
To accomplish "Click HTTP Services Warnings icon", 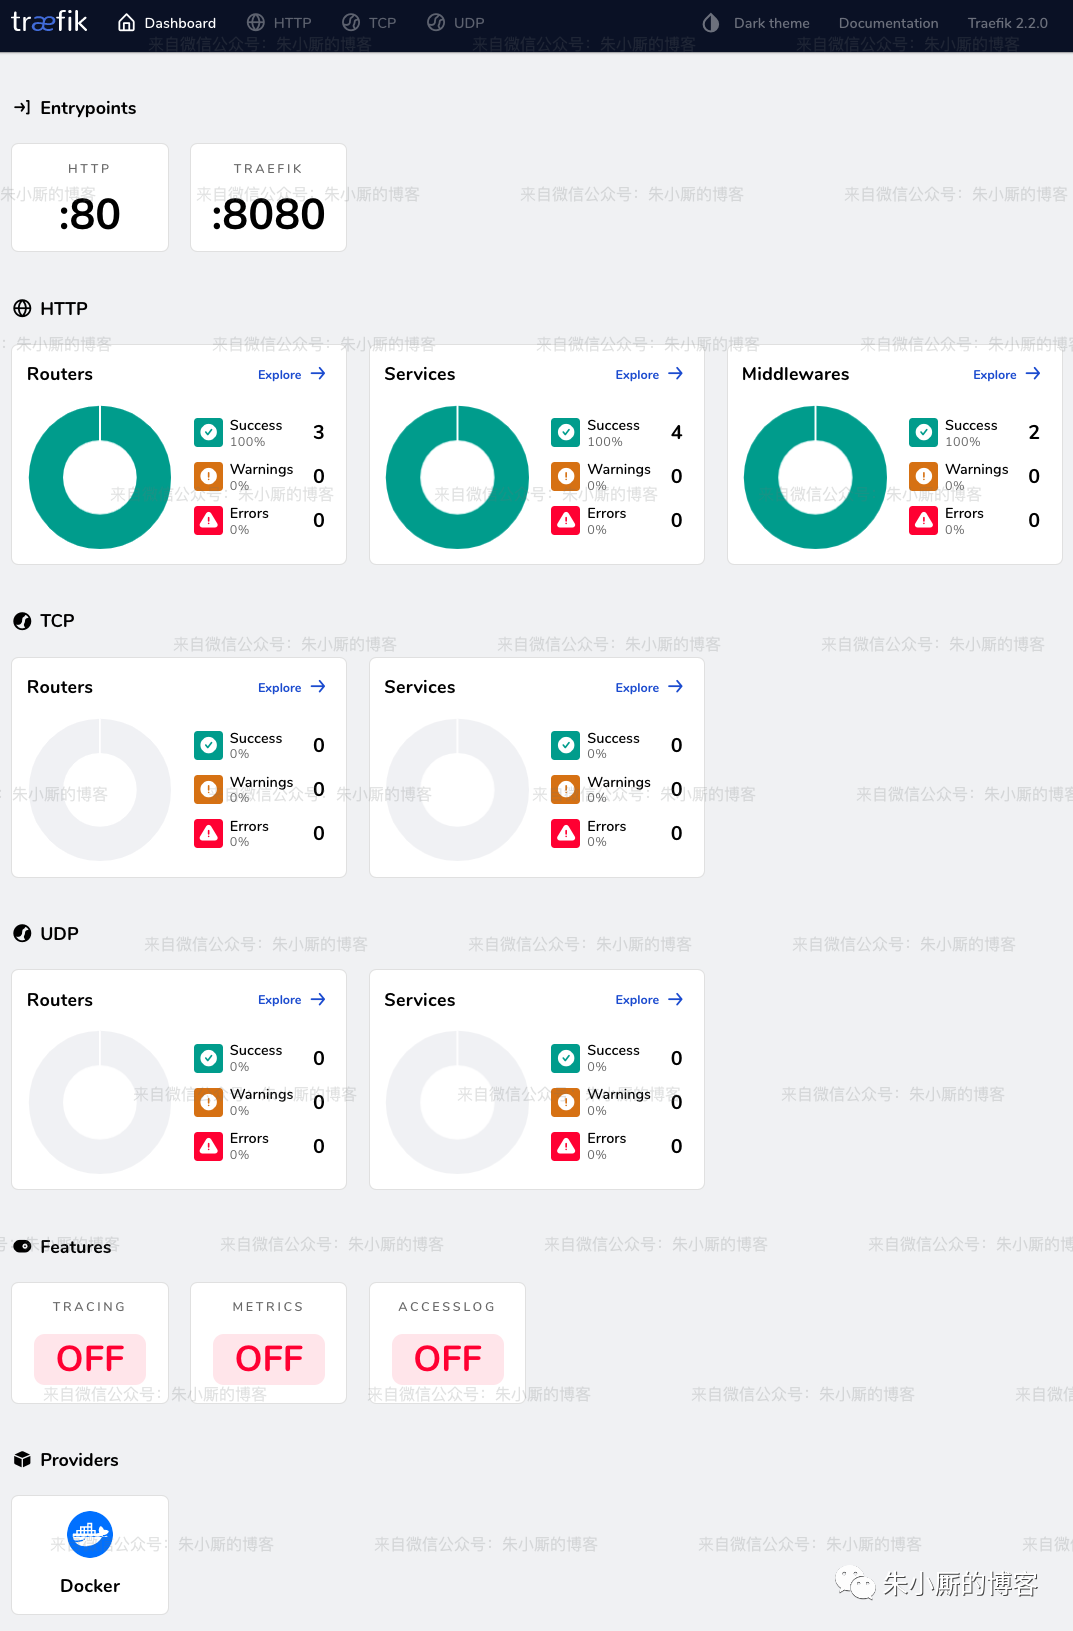I will coord(566,476).
